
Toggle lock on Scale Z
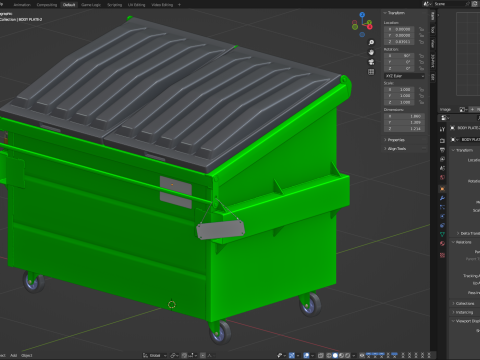(x=422, y=102)
